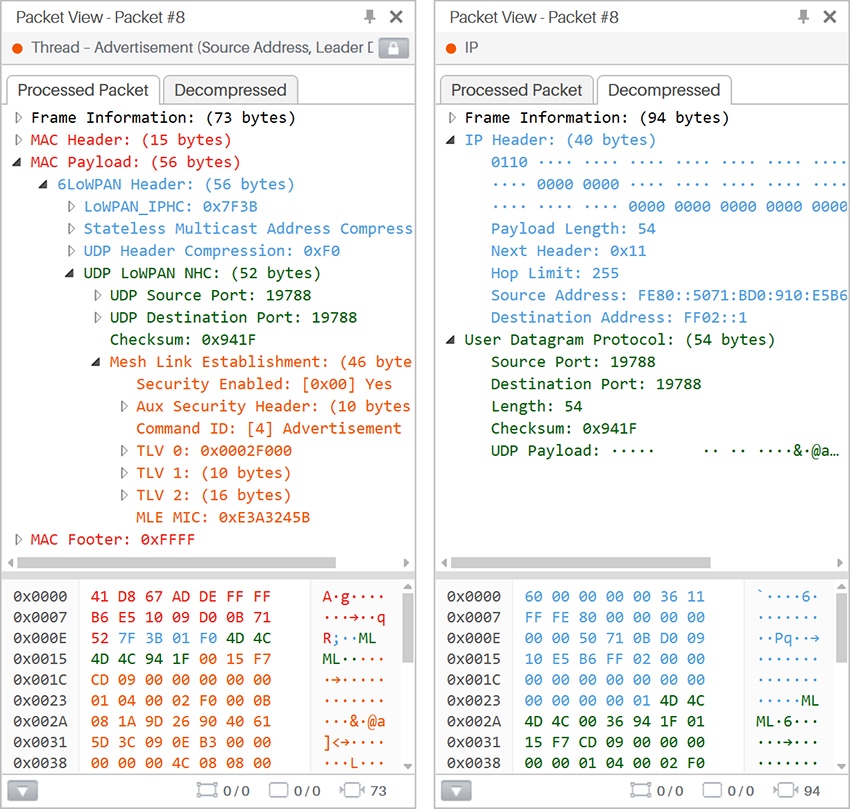Select MLE MIC: 0xE3A3245B row
The width and height of the screenshot is (850, 809).
223,518
